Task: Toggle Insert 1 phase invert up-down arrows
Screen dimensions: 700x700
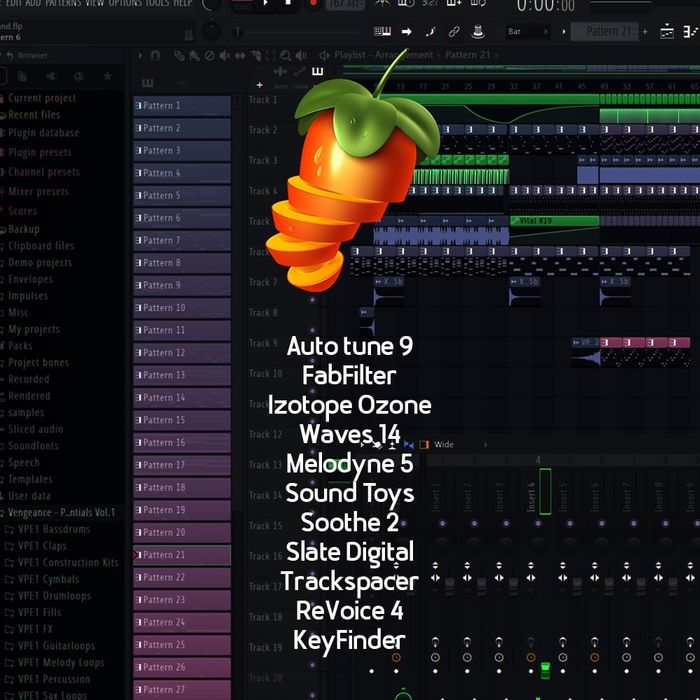Action: pos(435,565)
